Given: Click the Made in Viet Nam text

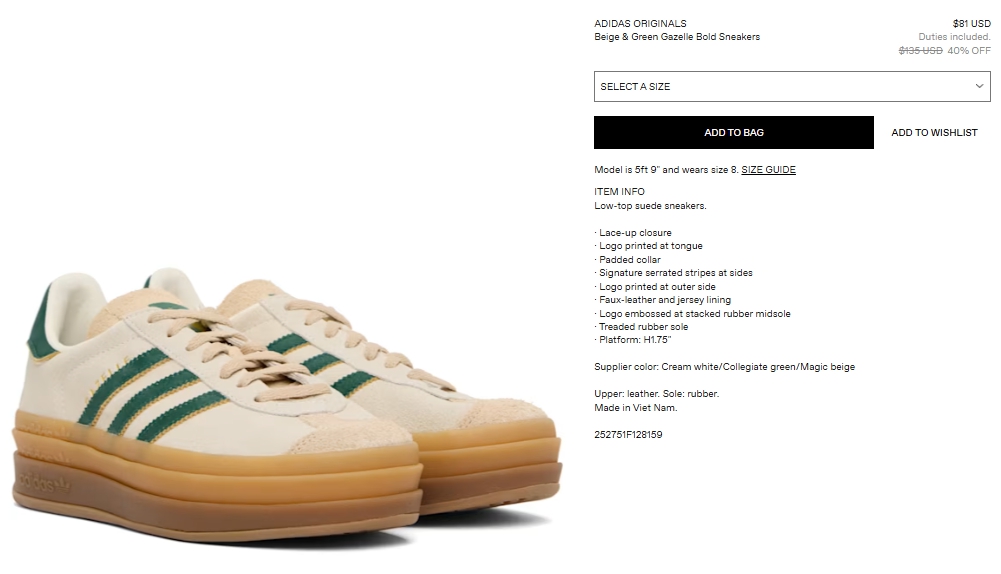Looking at the screenshot, I should 636,407.
